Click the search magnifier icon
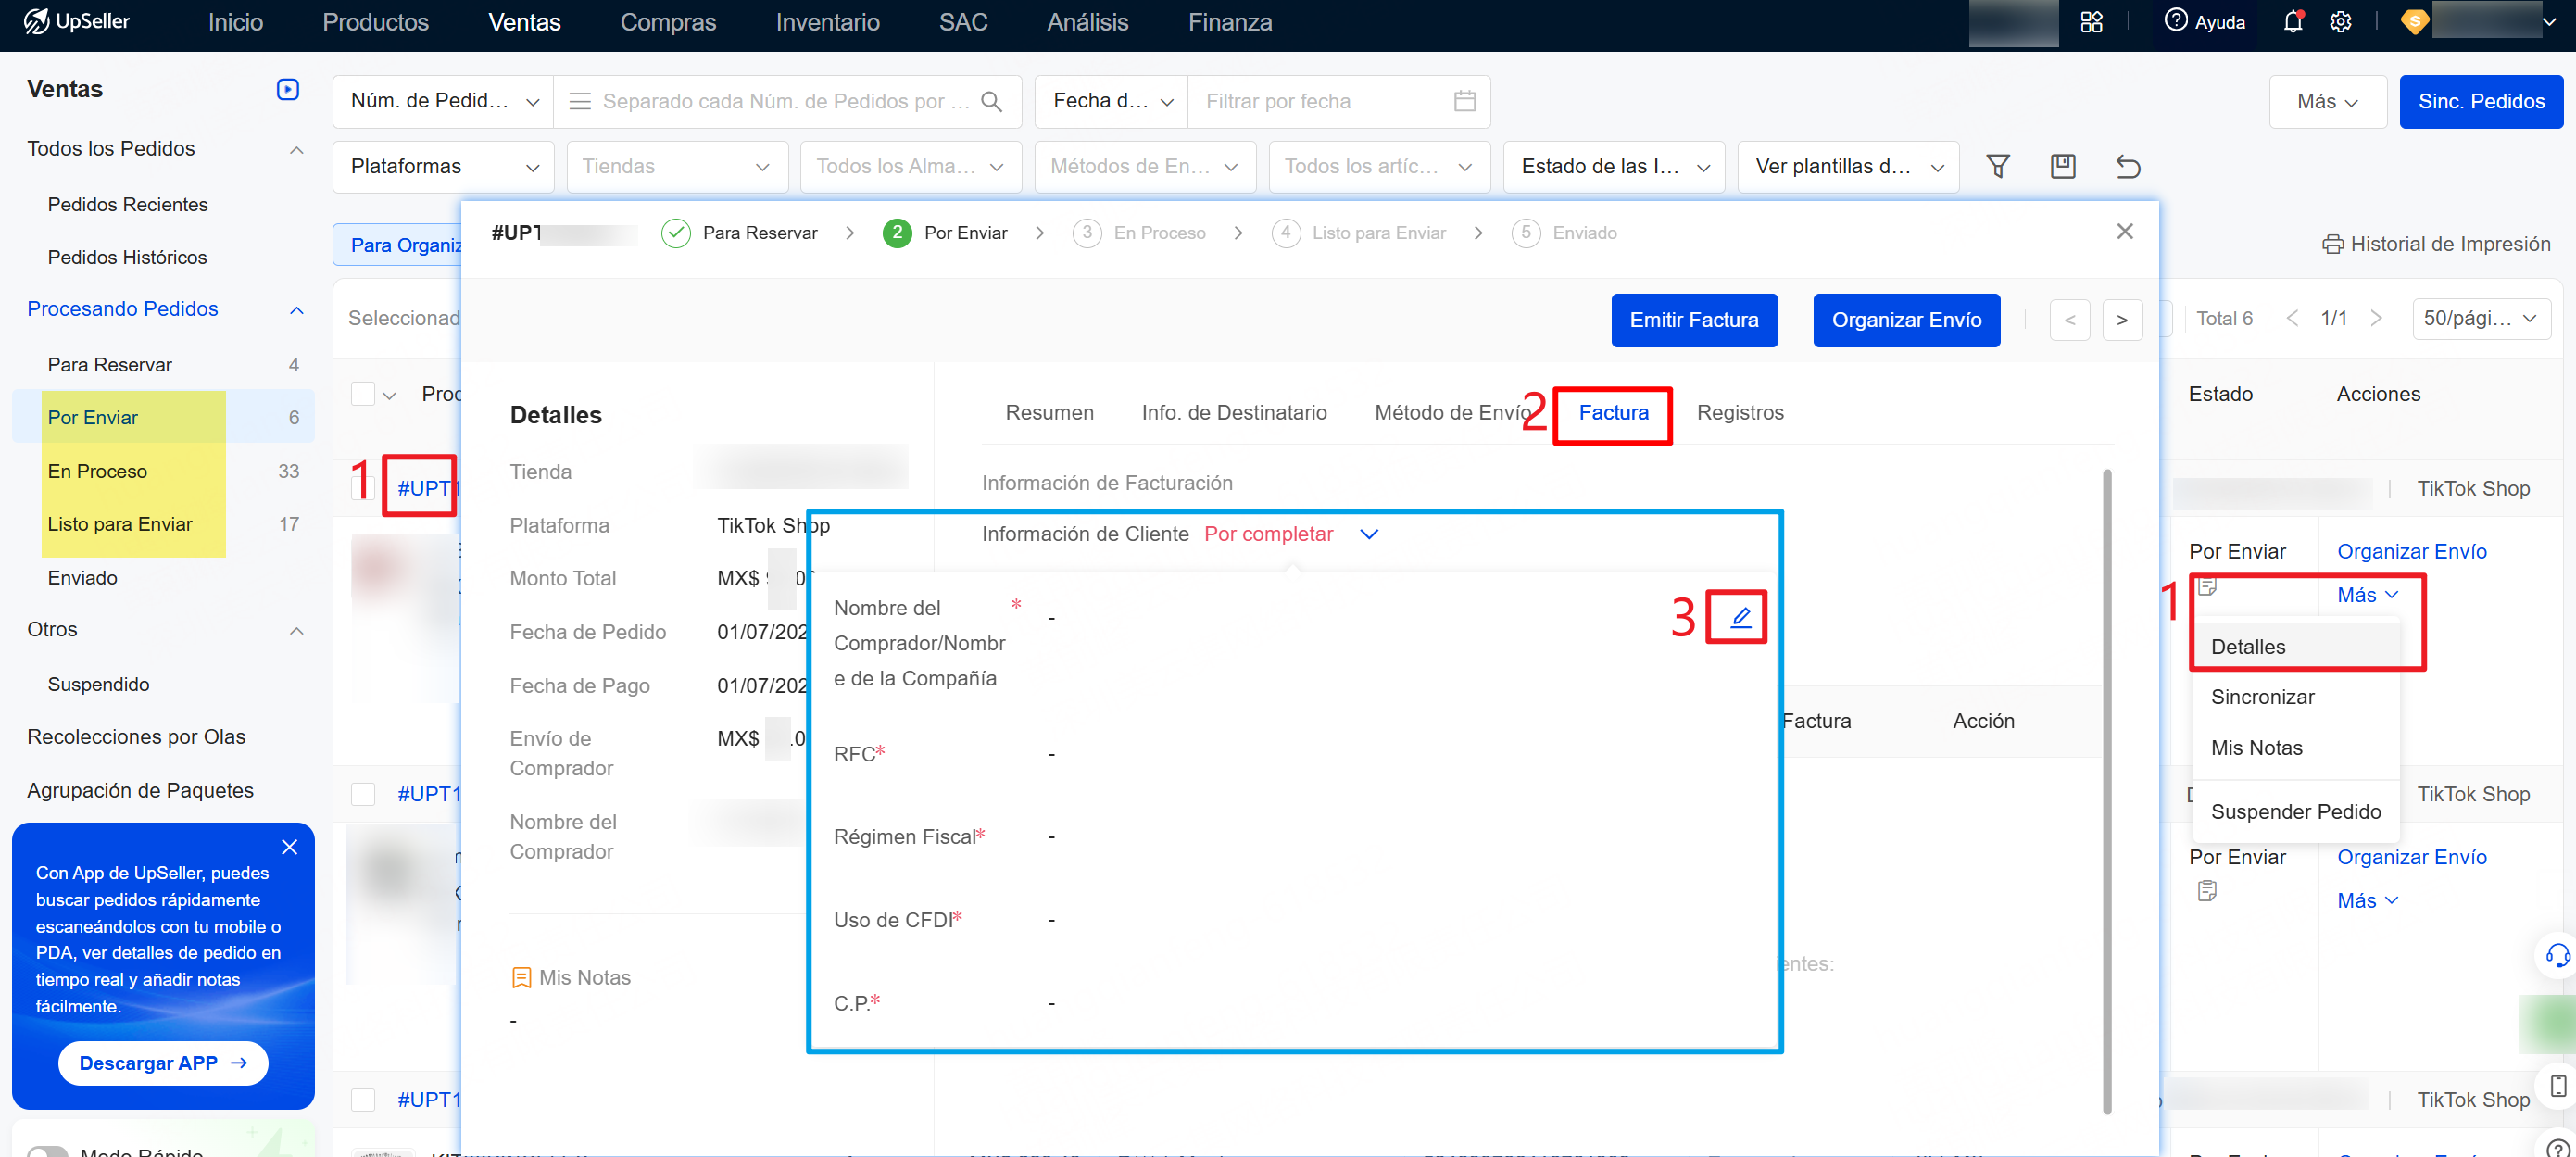Viewport: 2576px width, 1157px height. (x=991, y=101)
